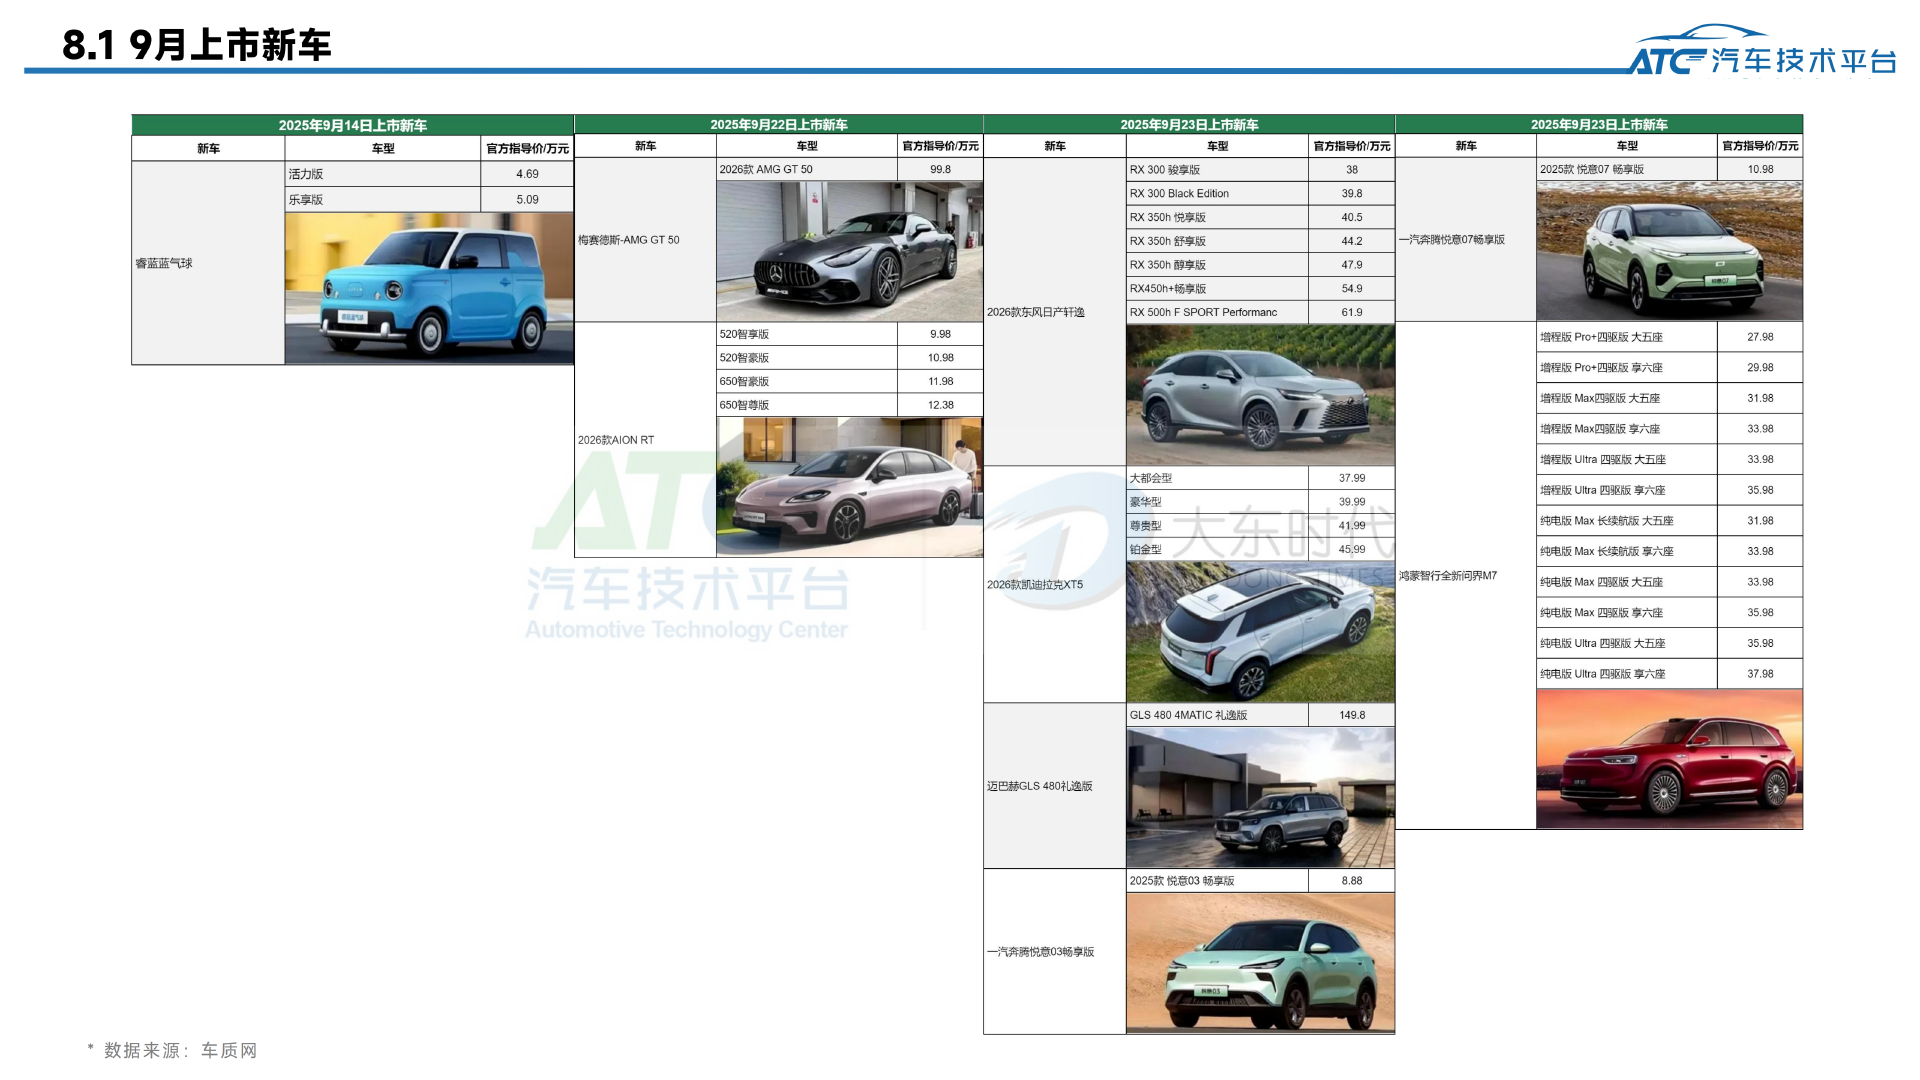Click the 2025年9月14日上市新车 header

(352, 125)
